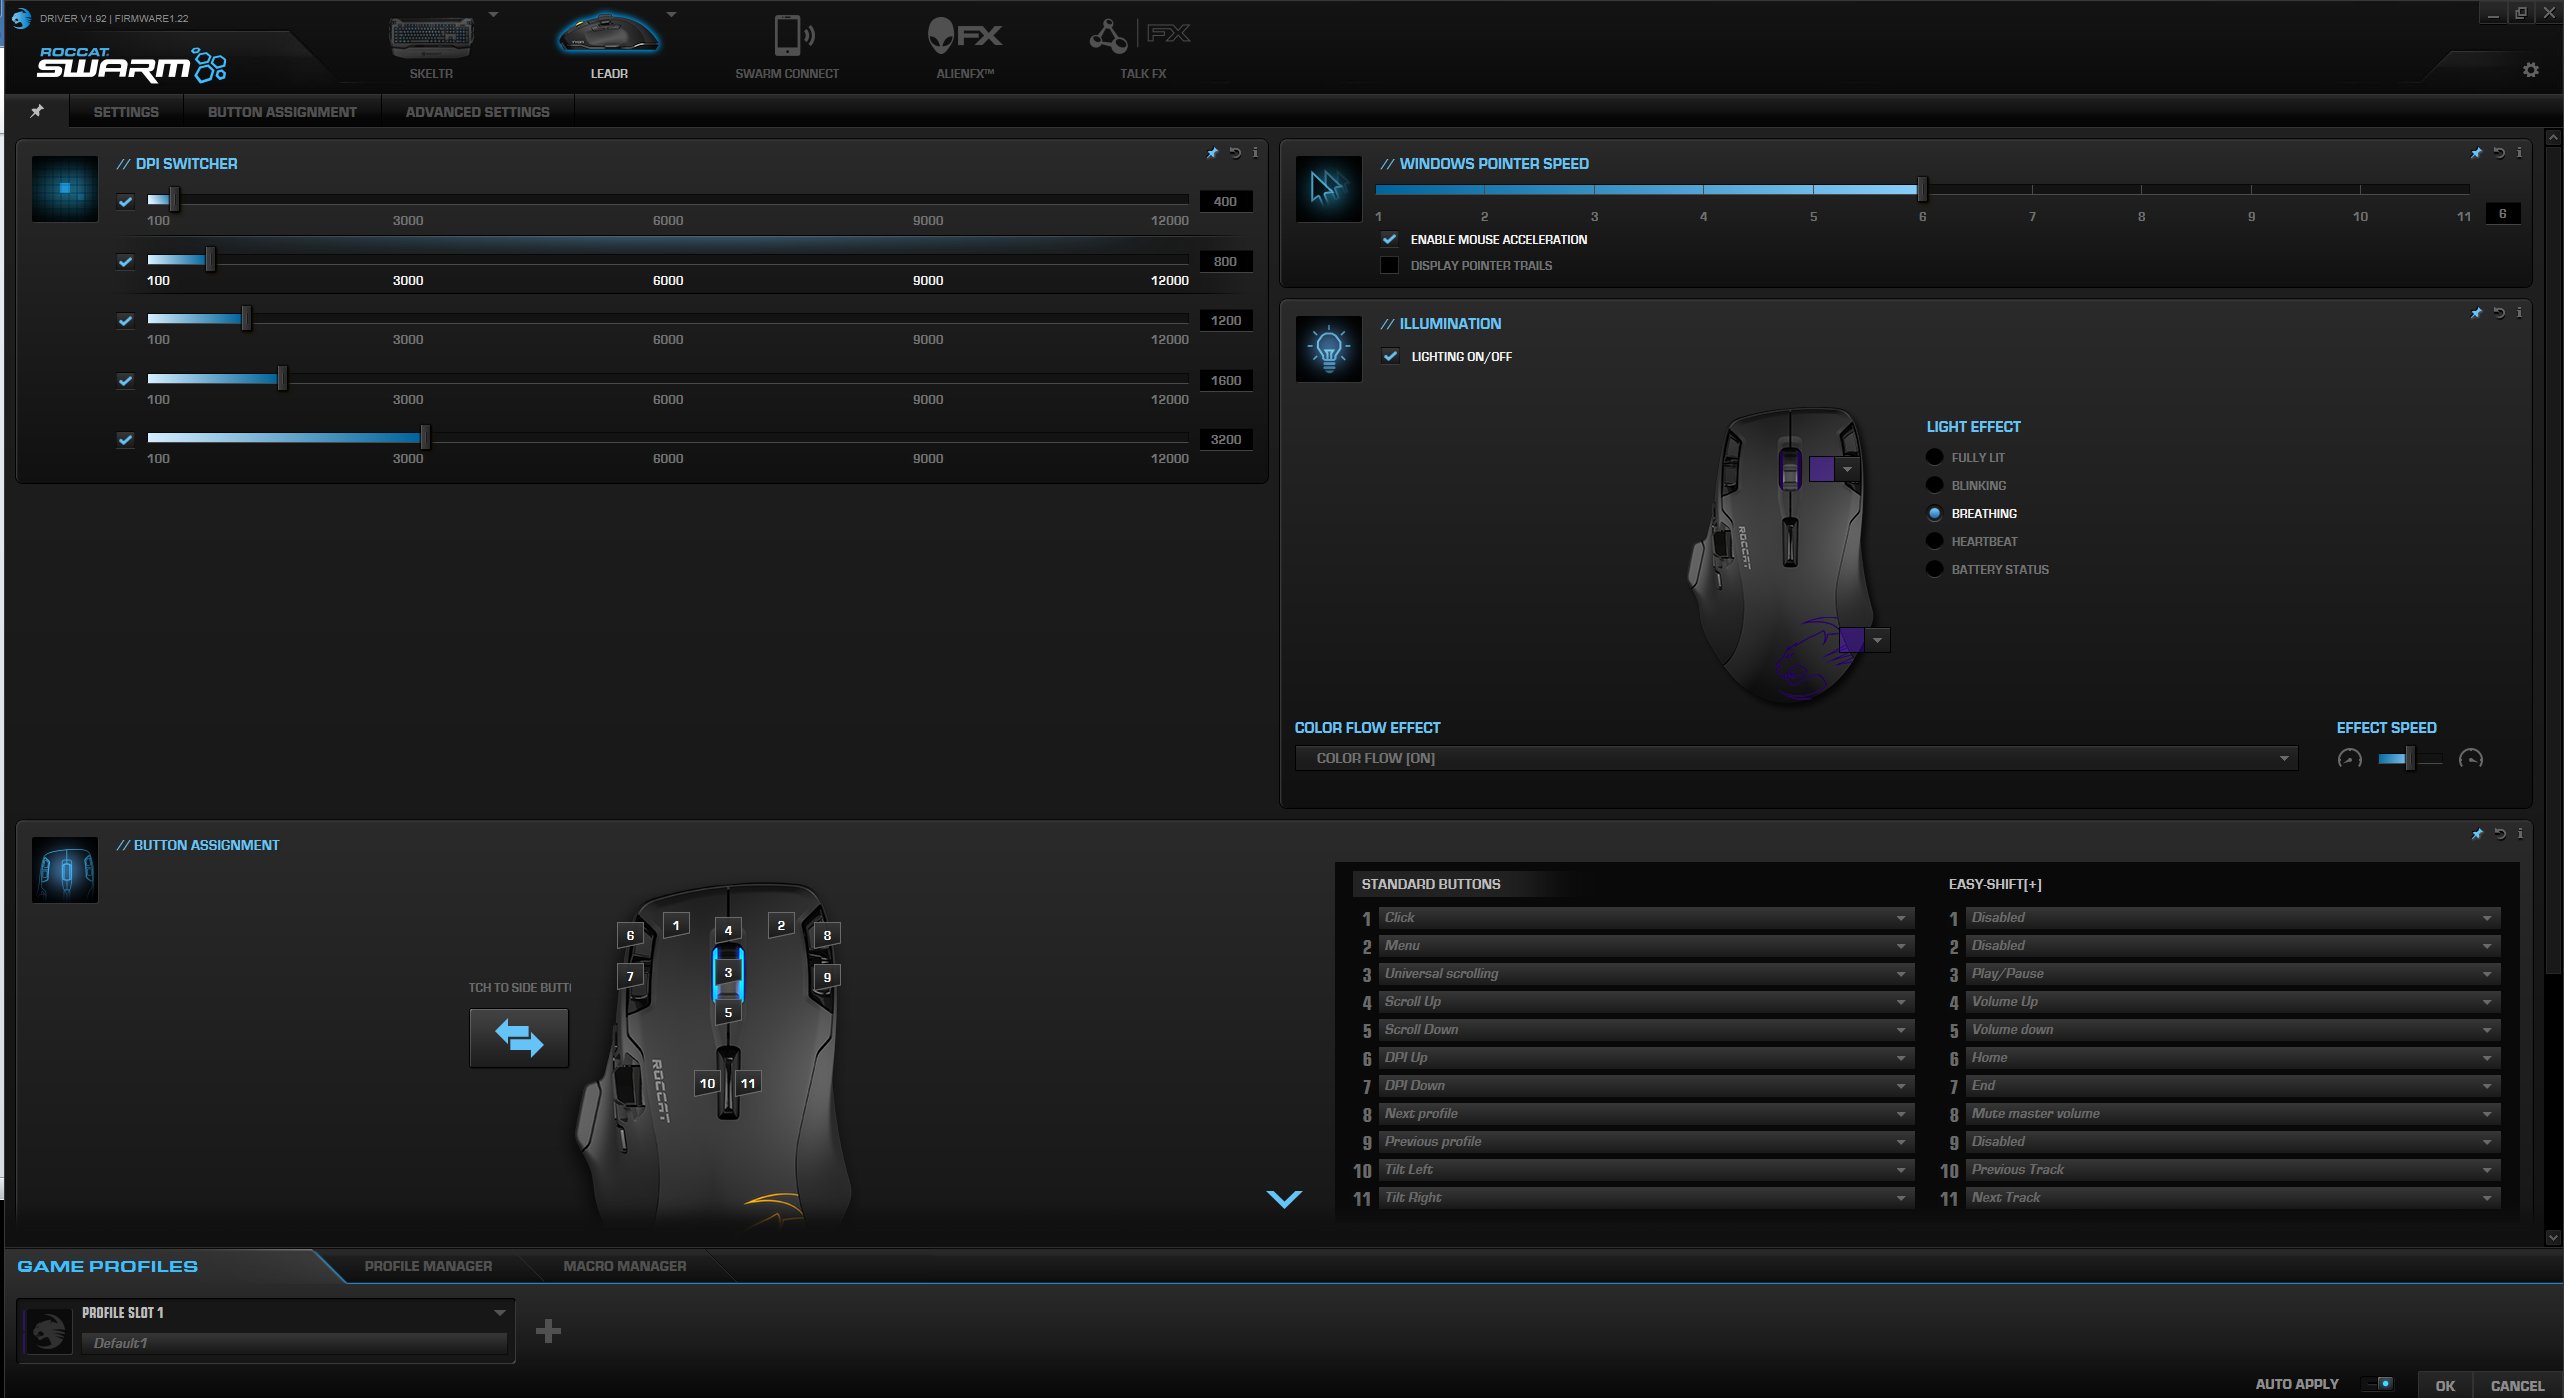This screenshot has height=1398, width=2564.
Task: Click the plus icon to add profile
Action: tap(548, 1331)
